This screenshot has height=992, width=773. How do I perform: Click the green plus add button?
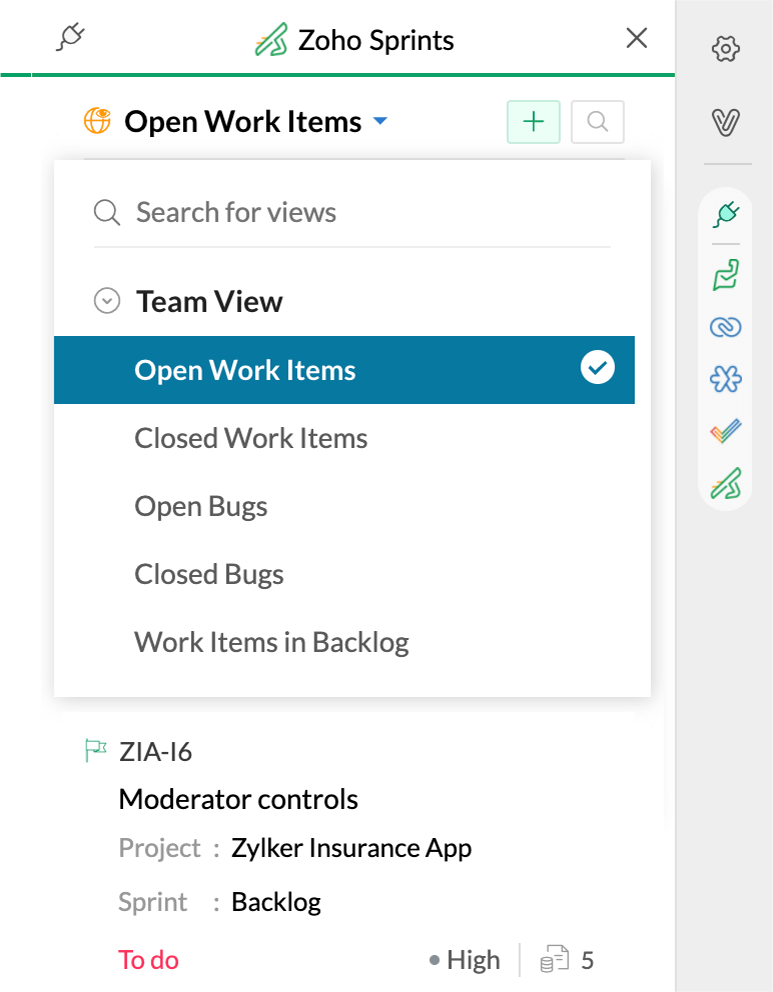[533, 122]
